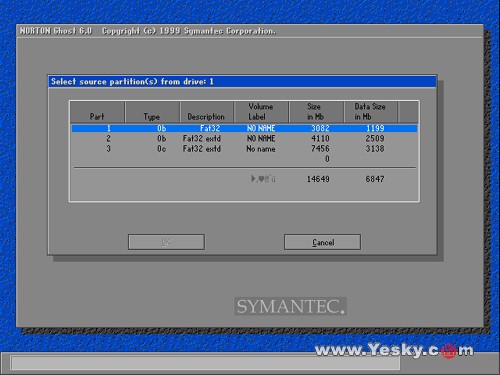Click the 7456 size value in row 3
Viewport: 500px width, 375px height.
point(320,149)
